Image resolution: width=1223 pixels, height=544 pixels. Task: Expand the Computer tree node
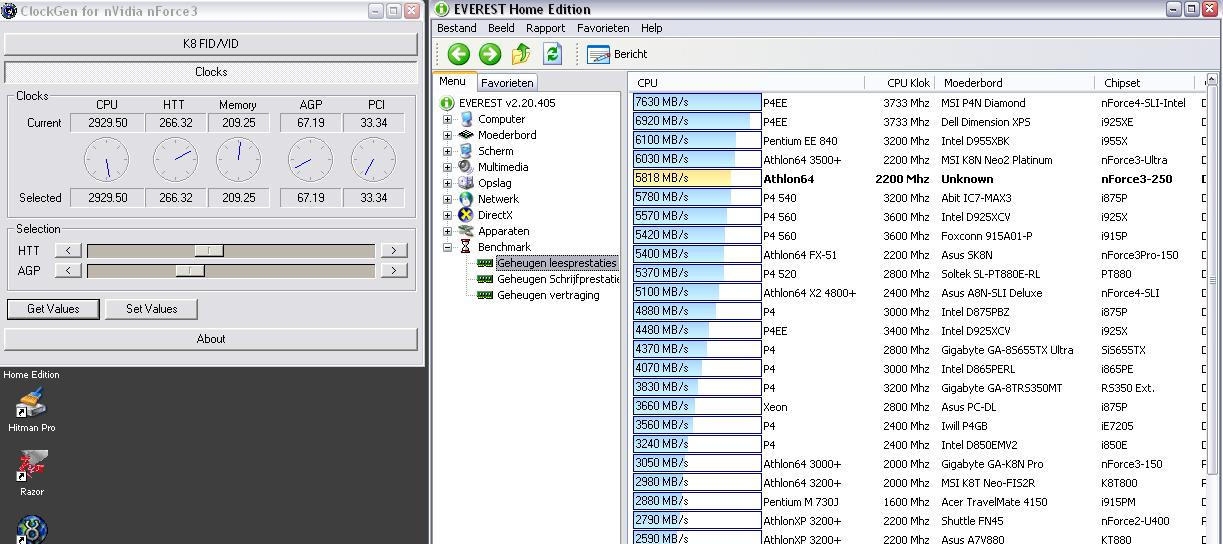448,119
